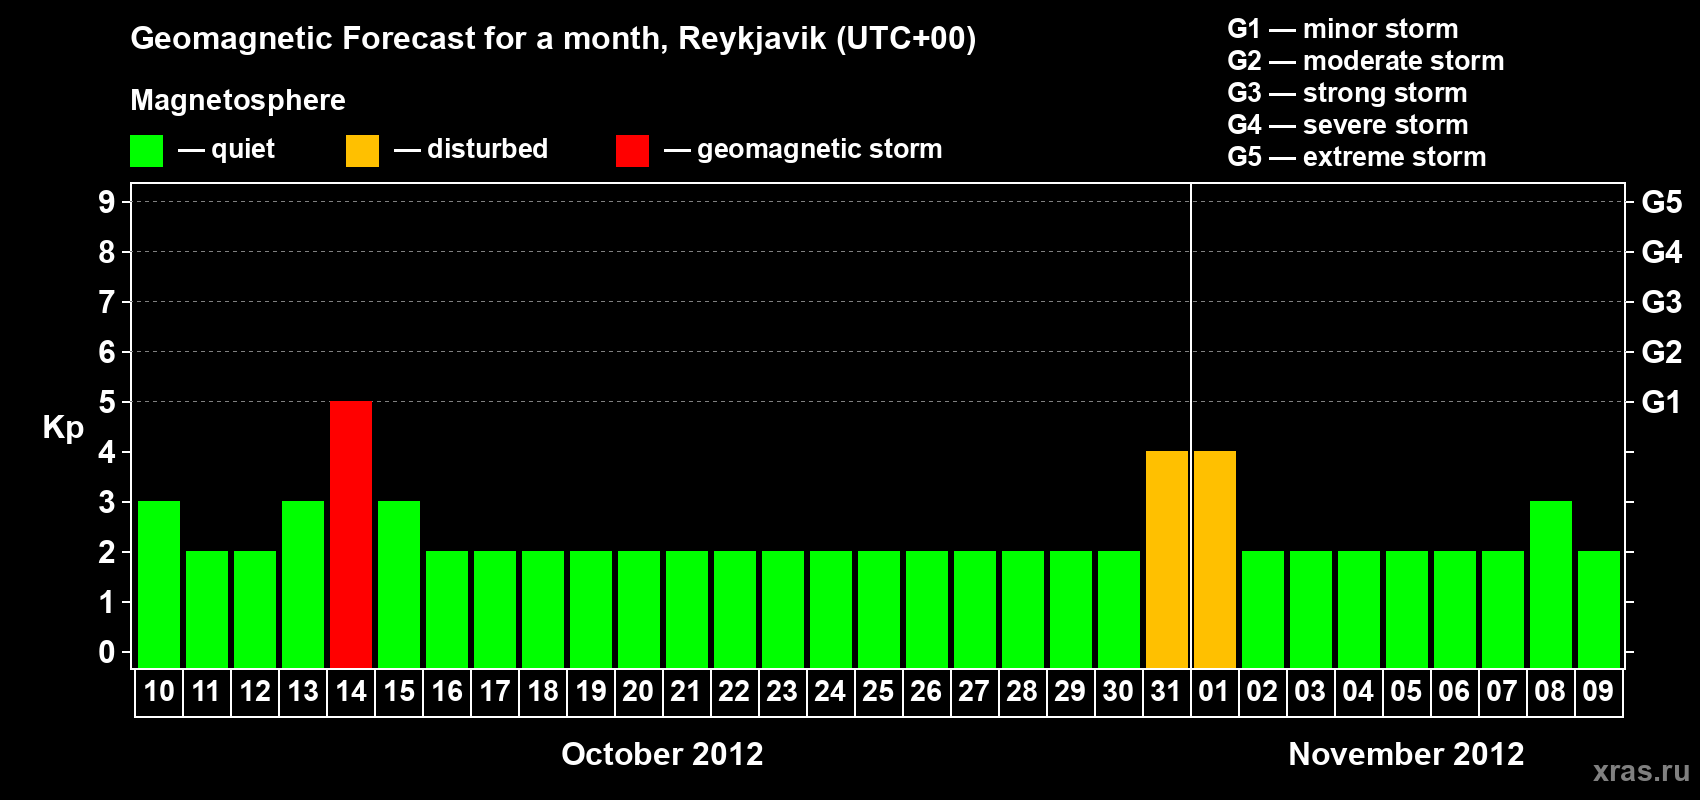Click the date label 10 on axis
The image size is (1700, 800).
click(x=159, y=691)
